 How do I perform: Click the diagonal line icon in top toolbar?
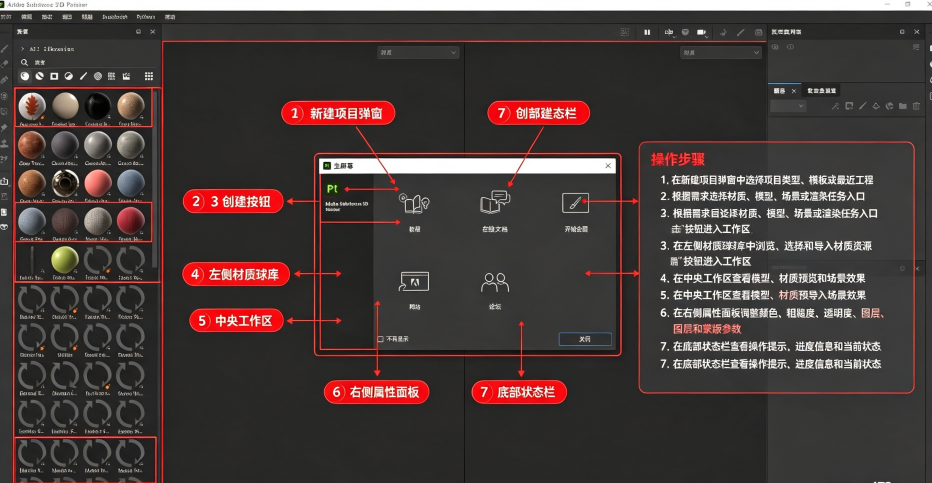(x=741, y=33)
